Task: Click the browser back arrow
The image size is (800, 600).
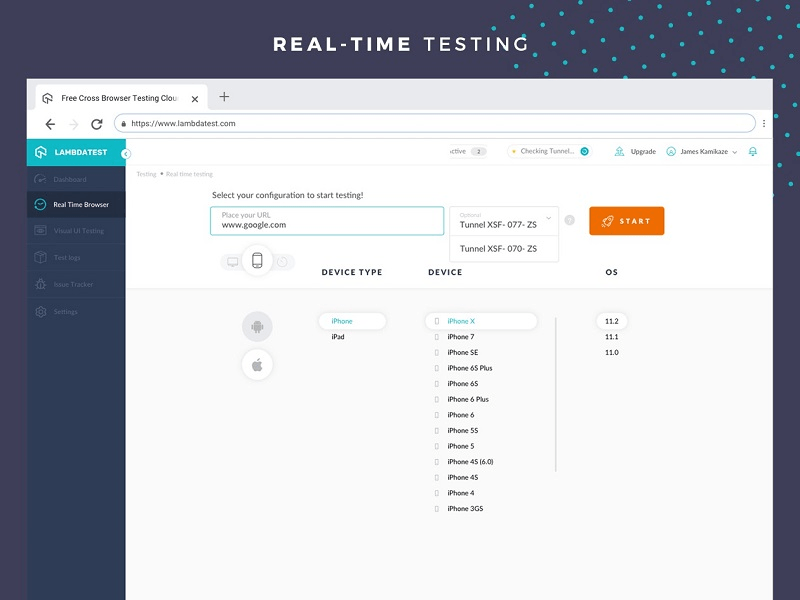Action: click(x=50, y=124)
